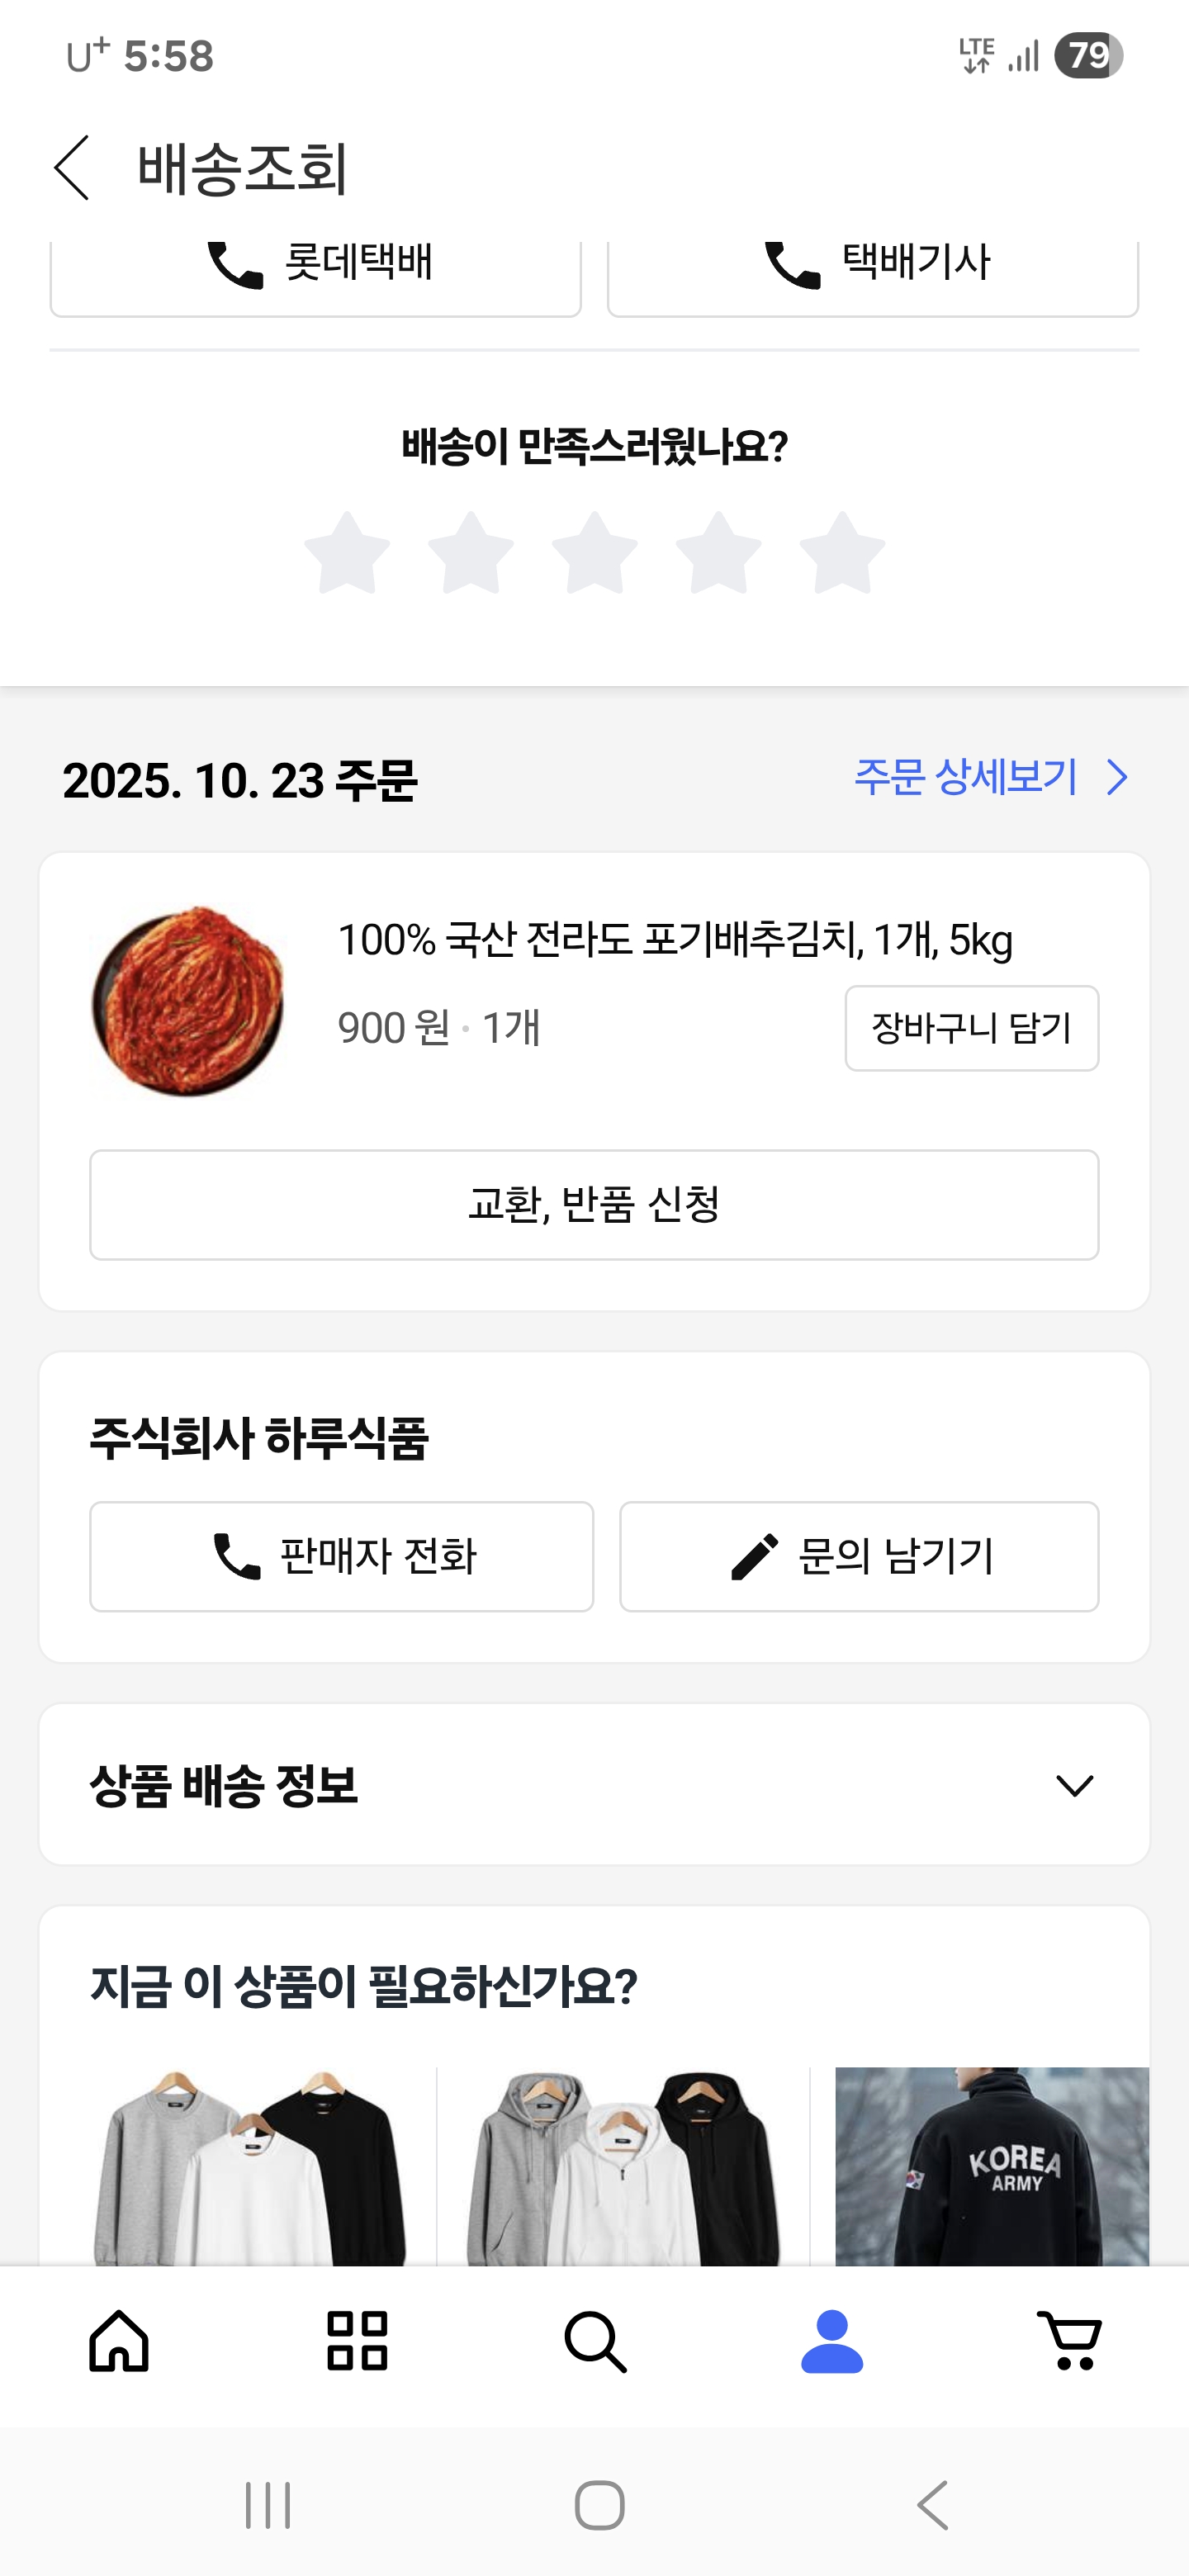The width and height of the screenshot is (1189, 2576).
Task: Request 교환, 반품 신청 for the order
Action: tap(594, 1204)
